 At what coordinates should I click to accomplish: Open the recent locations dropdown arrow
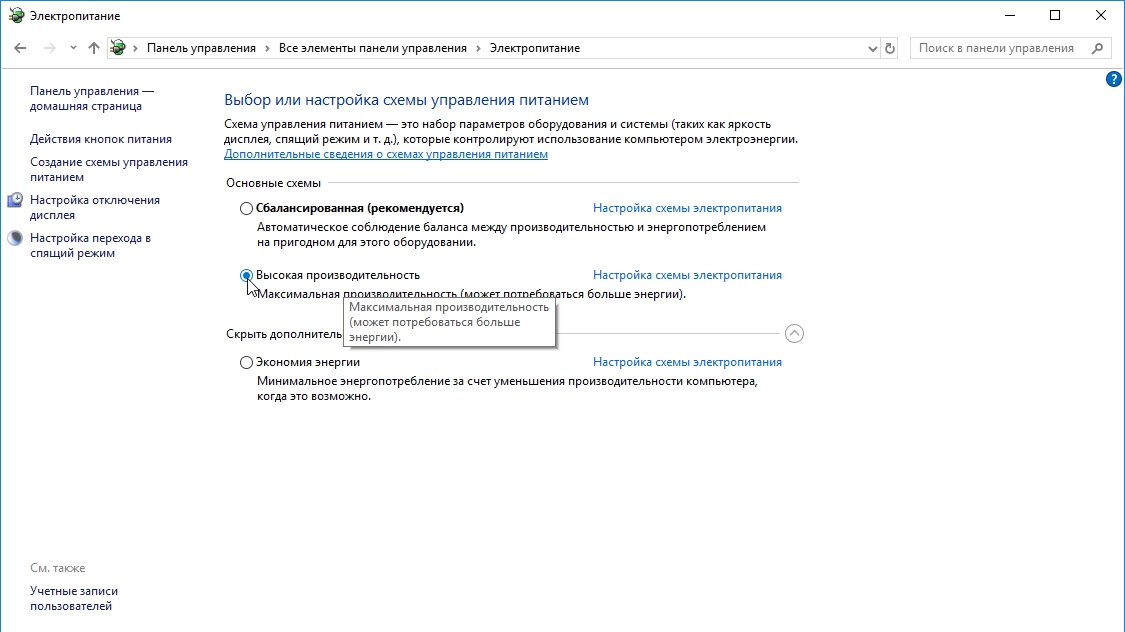[x=73, y=48]
